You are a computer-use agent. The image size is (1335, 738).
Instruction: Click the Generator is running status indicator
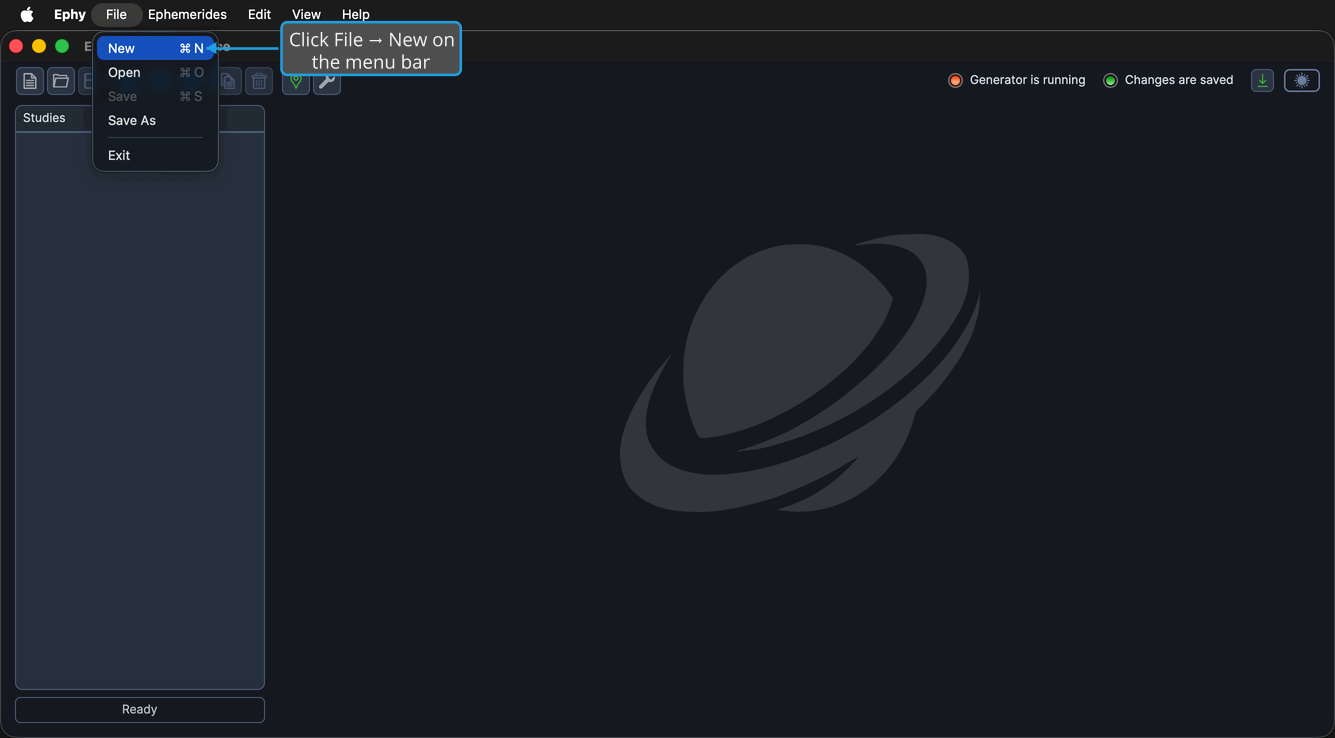(1016, 80)
